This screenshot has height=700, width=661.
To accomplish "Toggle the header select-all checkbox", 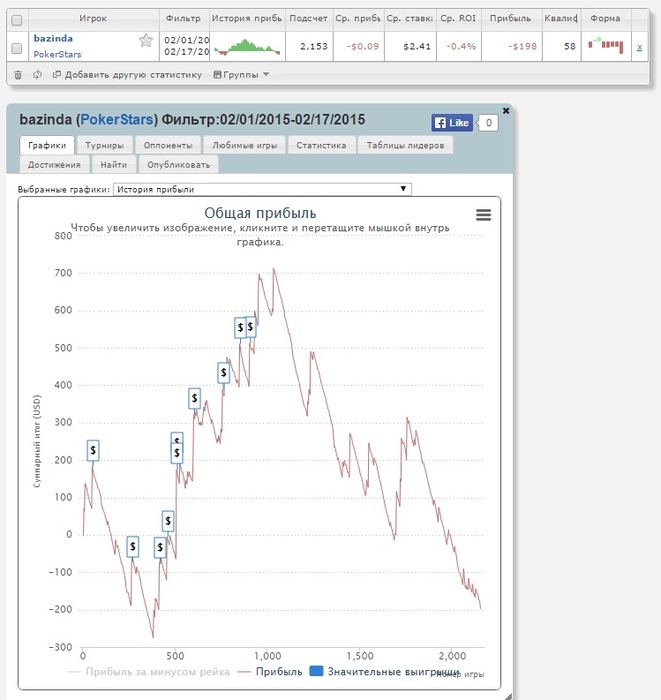I will [x=17, y=20].
